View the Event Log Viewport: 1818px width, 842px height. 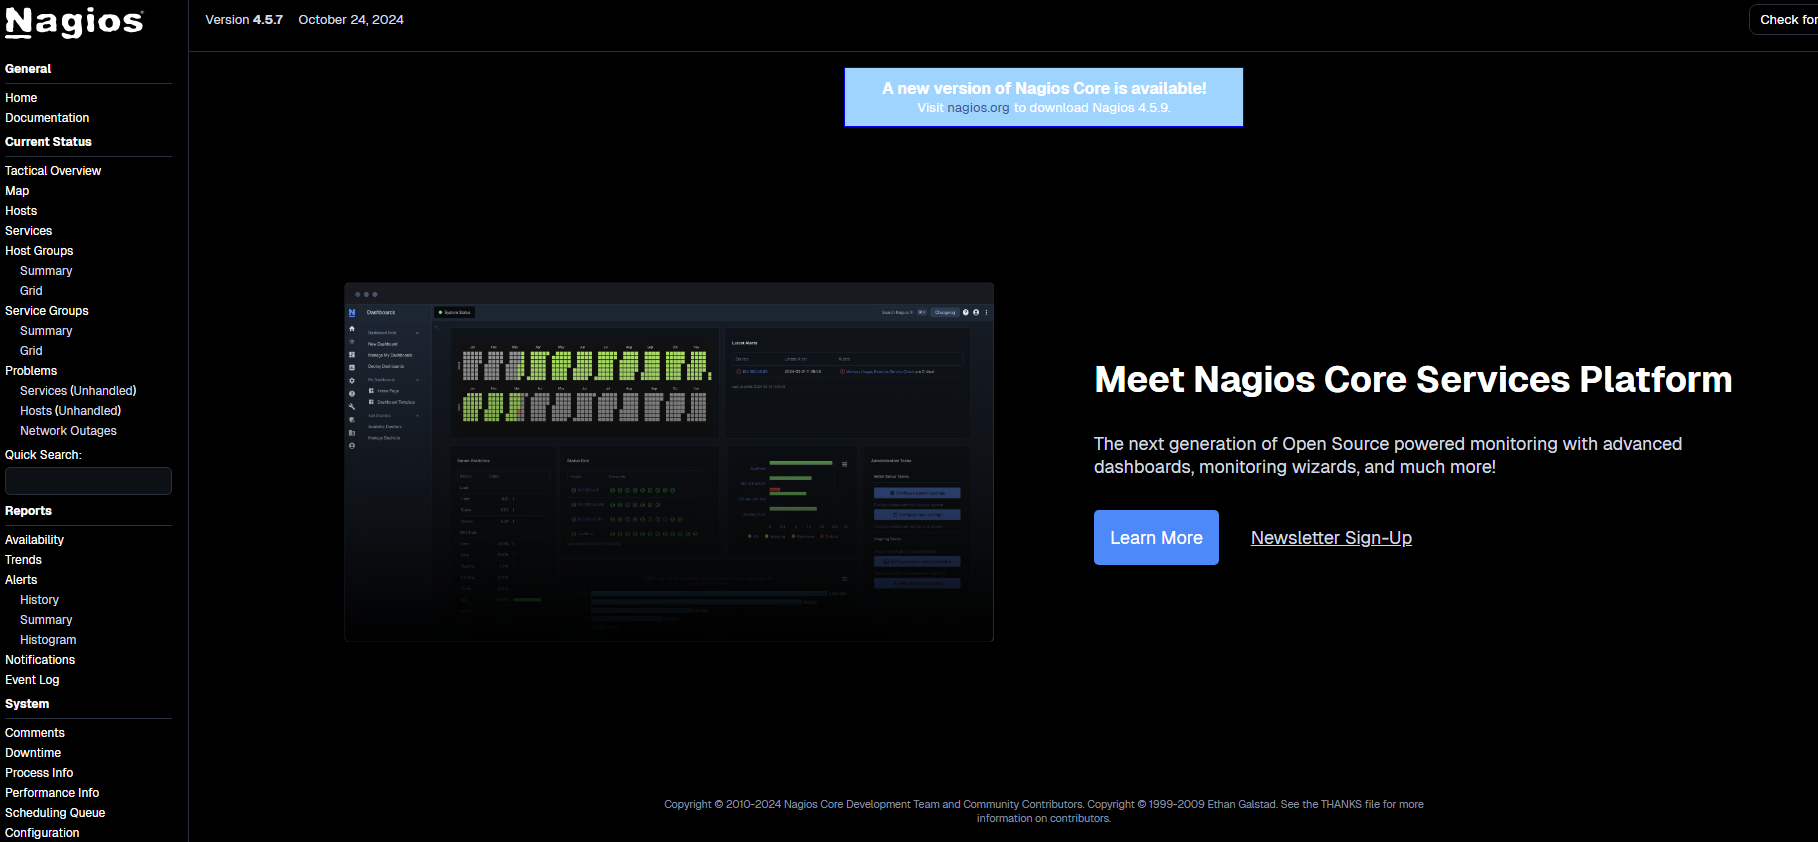coord(32,680)
